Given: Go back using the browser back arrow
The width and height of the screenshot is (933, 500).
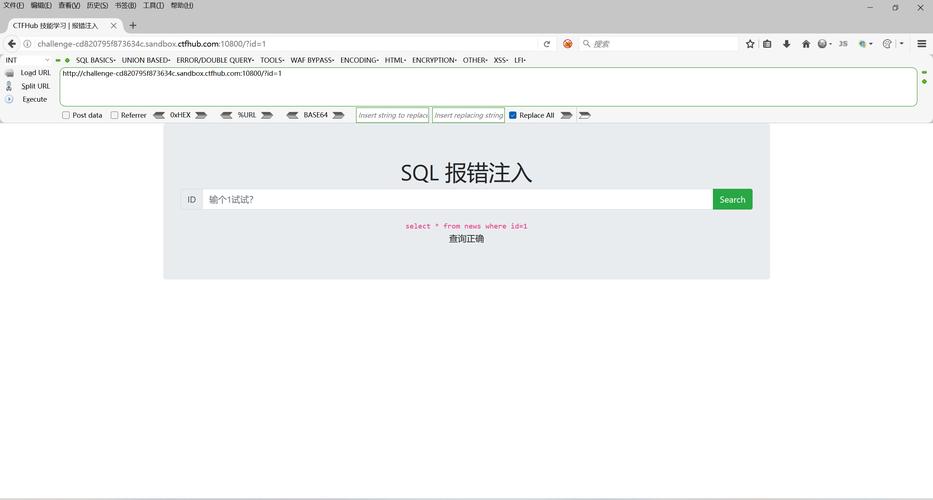Looking at the screenshot, I should [12, 43].
